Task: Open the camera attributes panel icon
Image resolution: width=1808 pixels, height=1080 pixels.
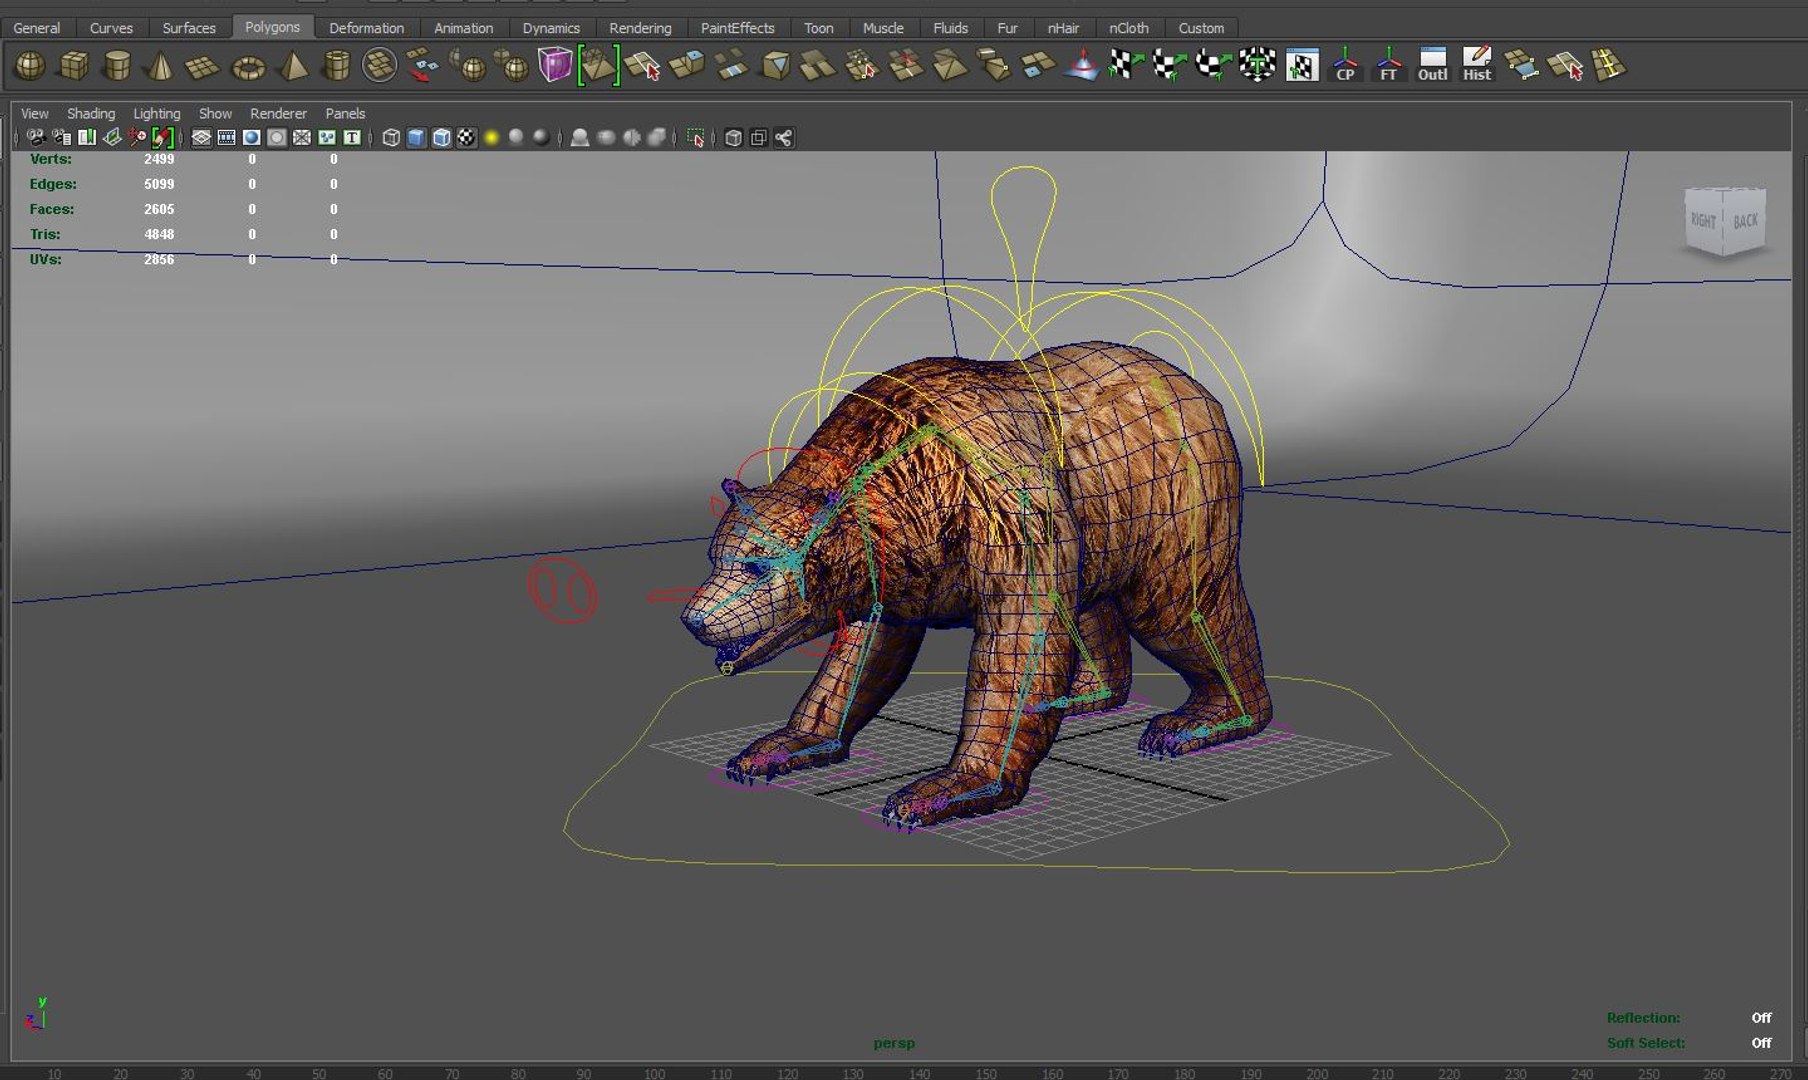Action: (x=62, y=138)
